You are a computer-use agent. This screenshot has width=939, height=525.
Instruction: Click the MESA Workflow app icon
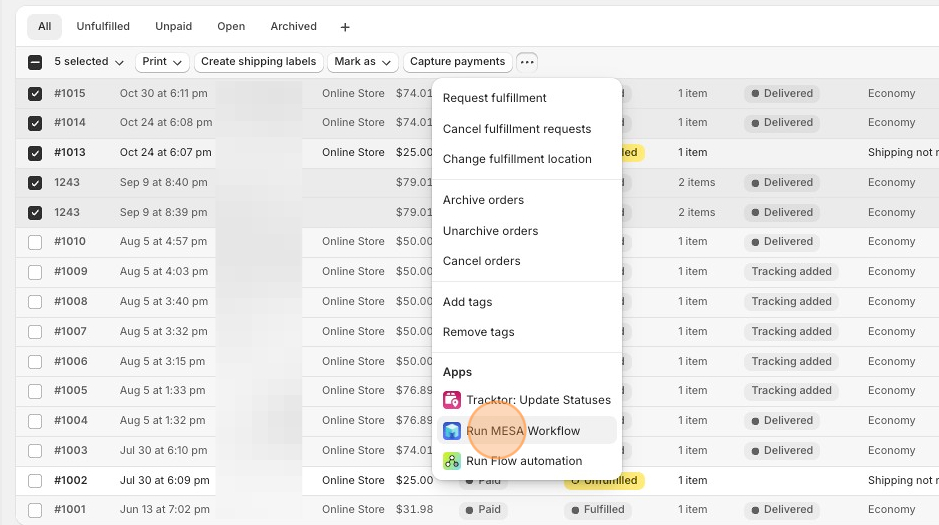[x=452, y=431]
